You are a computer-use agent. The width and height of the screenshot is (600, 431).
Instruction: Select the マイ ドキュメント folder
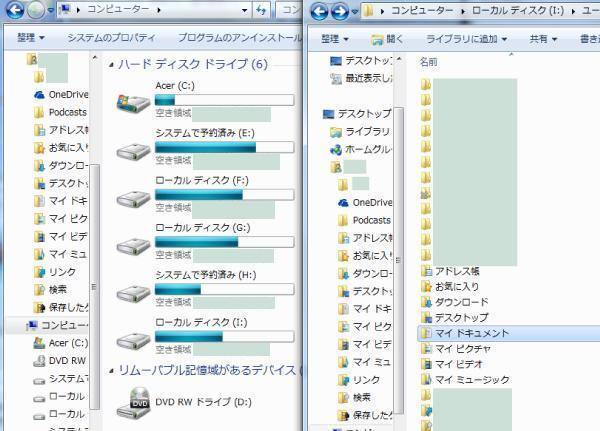(x=471, y=332)
